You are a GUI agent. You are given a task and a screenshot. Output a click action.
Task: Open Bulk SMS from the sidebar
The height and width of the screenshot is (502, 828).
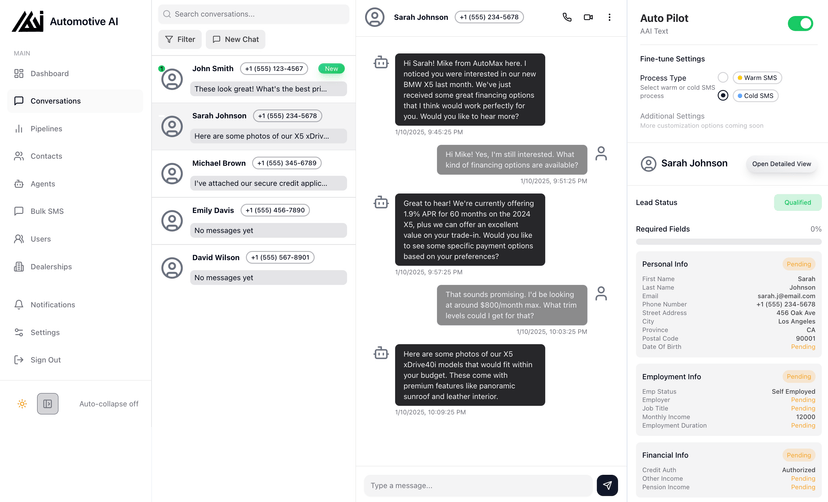(x=47, y=212)
